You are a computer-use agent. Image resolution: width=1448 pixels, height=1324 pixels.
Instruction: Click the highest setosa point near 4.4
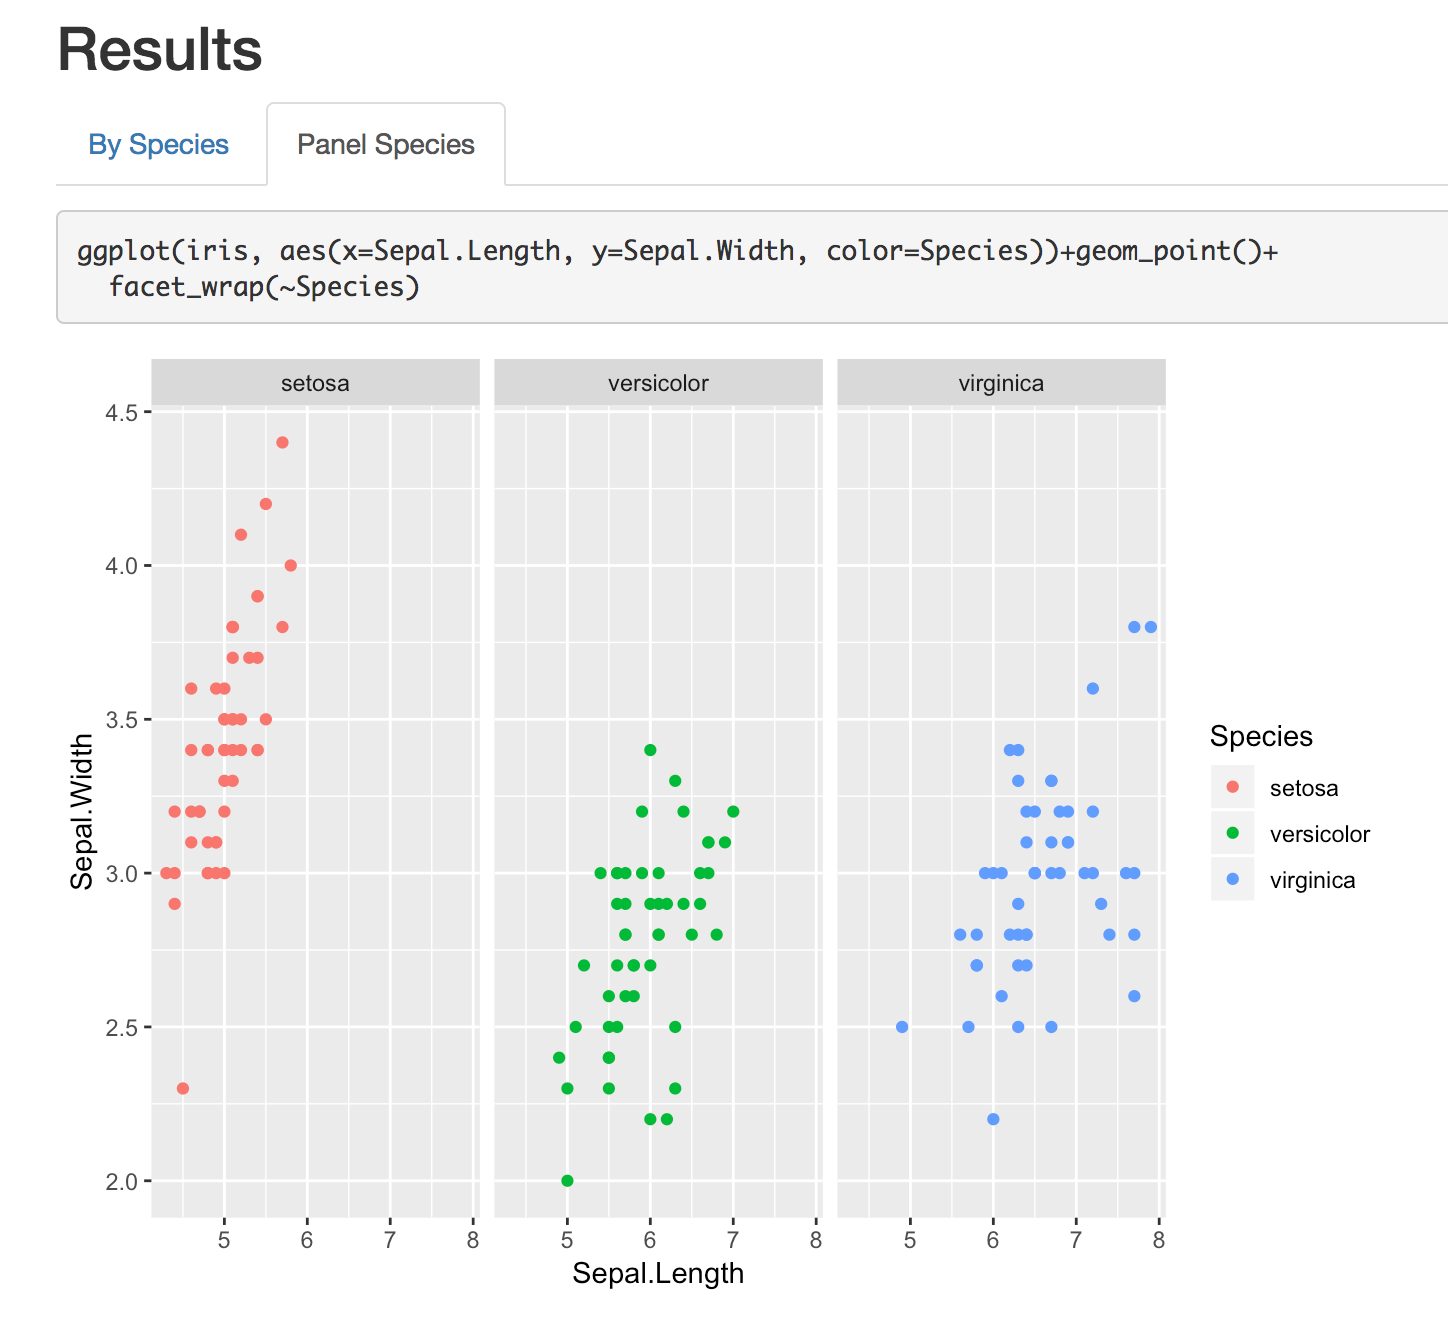[x=282, y=442]
